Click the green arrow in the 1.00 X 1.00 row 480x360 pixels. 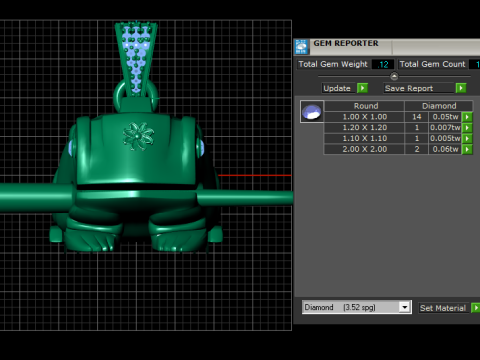click(x=467, y=117)
